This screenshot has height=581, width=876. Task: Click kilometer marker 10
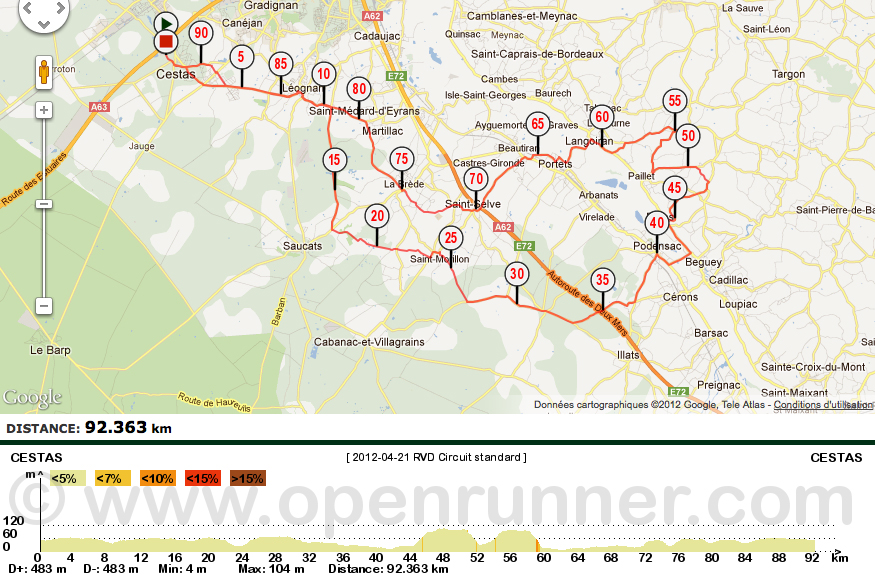324,74
